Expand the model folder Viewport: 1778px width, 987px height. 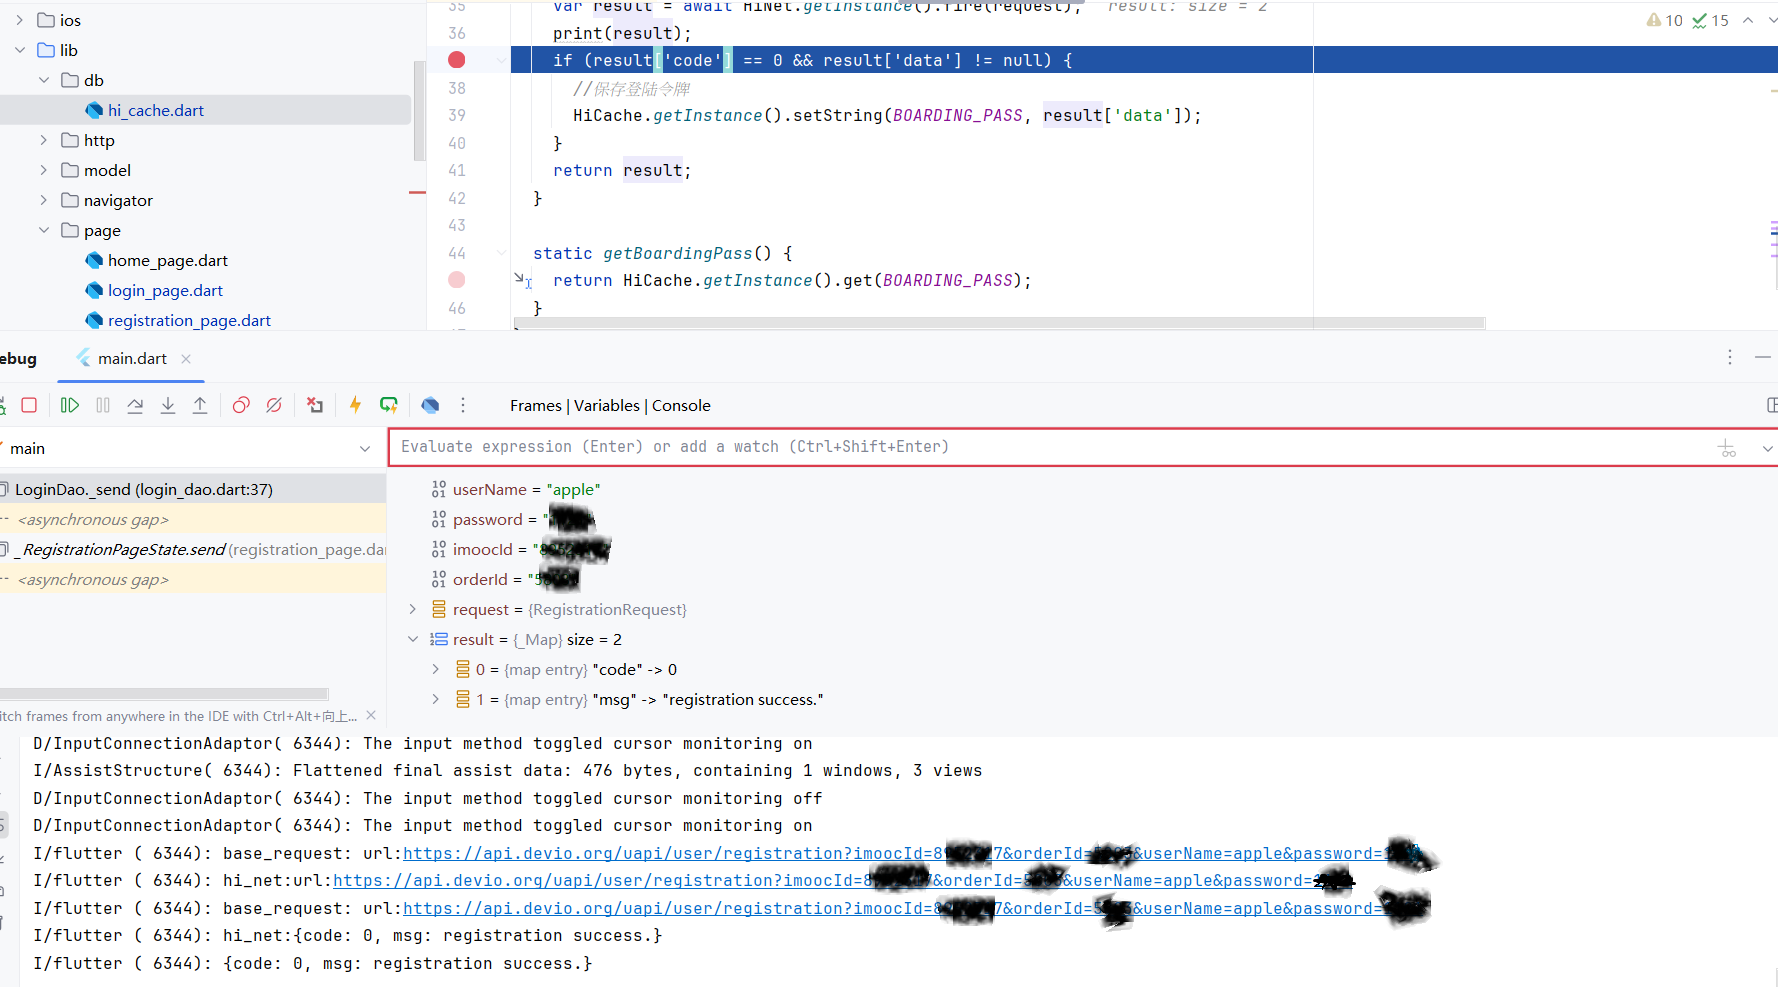(44, 170)
